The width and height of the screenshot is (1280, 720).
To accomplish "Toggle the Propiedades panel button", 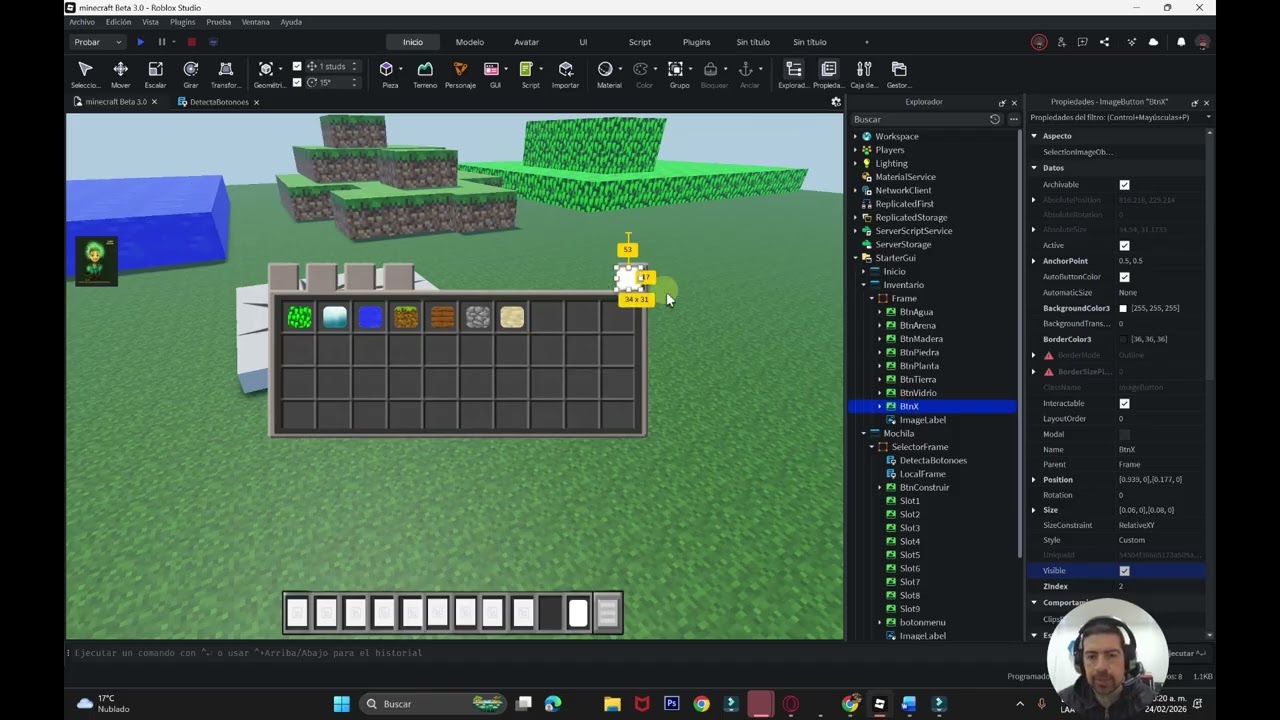I will point(828,74).
